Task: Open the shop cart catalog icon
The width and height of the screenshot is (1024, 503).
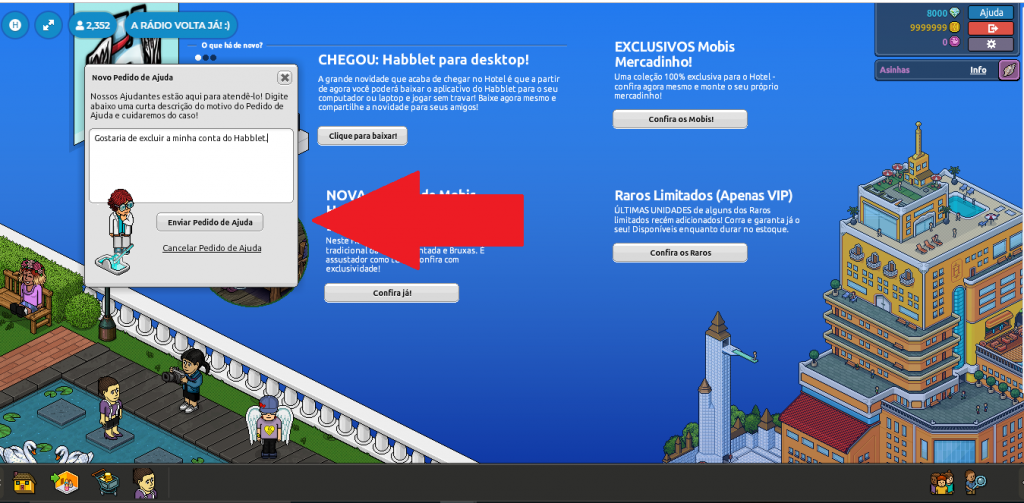Action: (x=104, y=482)
